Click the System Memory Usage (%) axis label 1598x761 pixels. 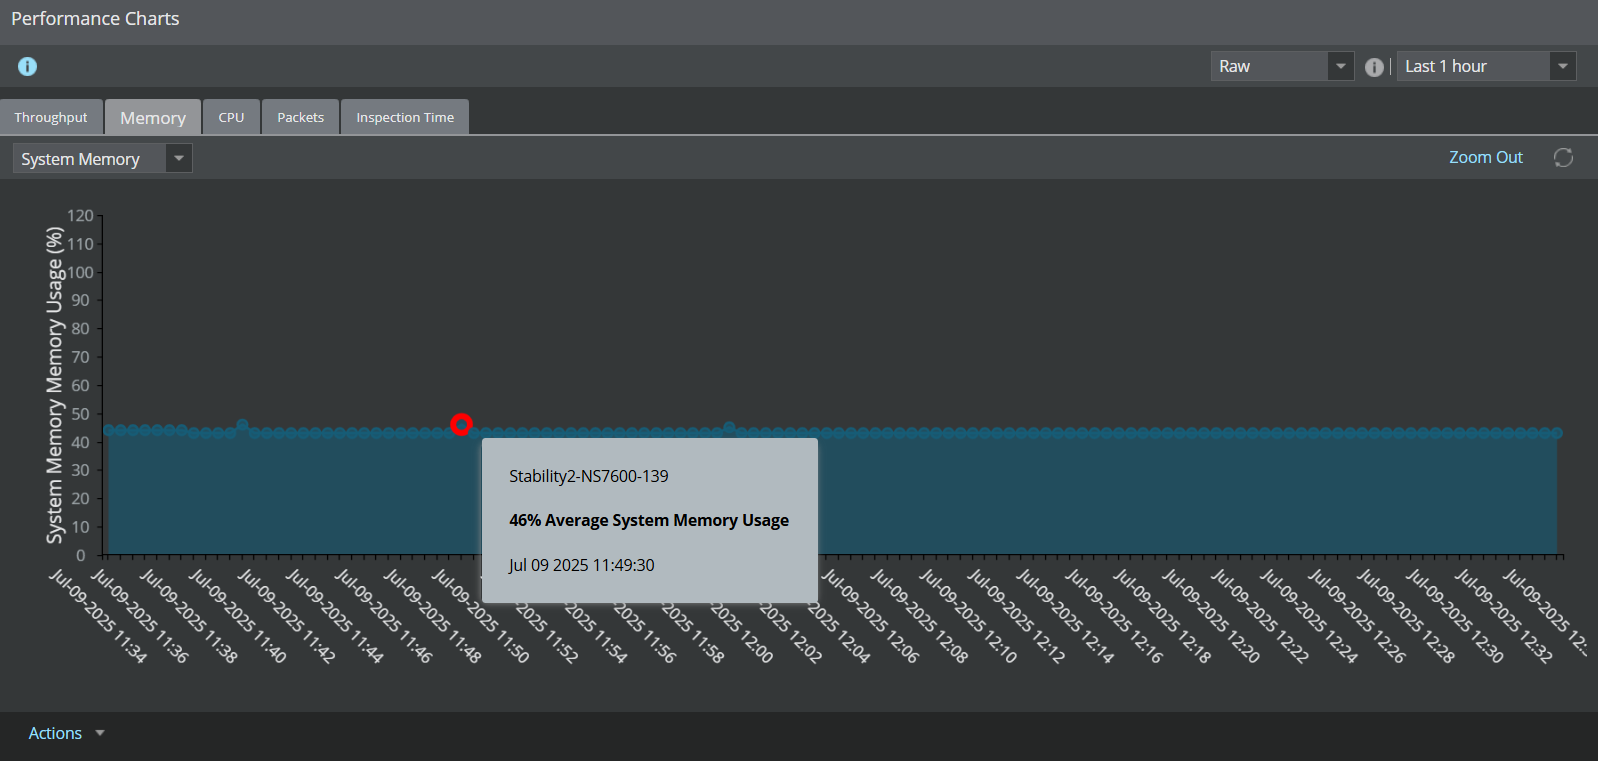(54, 385)
